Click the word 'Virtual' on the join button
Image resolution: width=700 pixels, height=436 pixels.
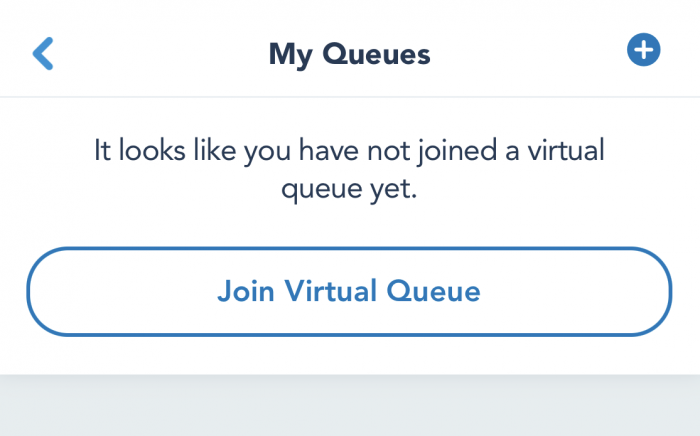tap(331, 291)
